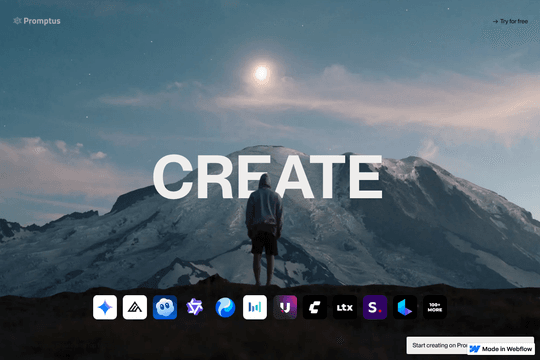Select the magenta U logo icon

(285, 307)
